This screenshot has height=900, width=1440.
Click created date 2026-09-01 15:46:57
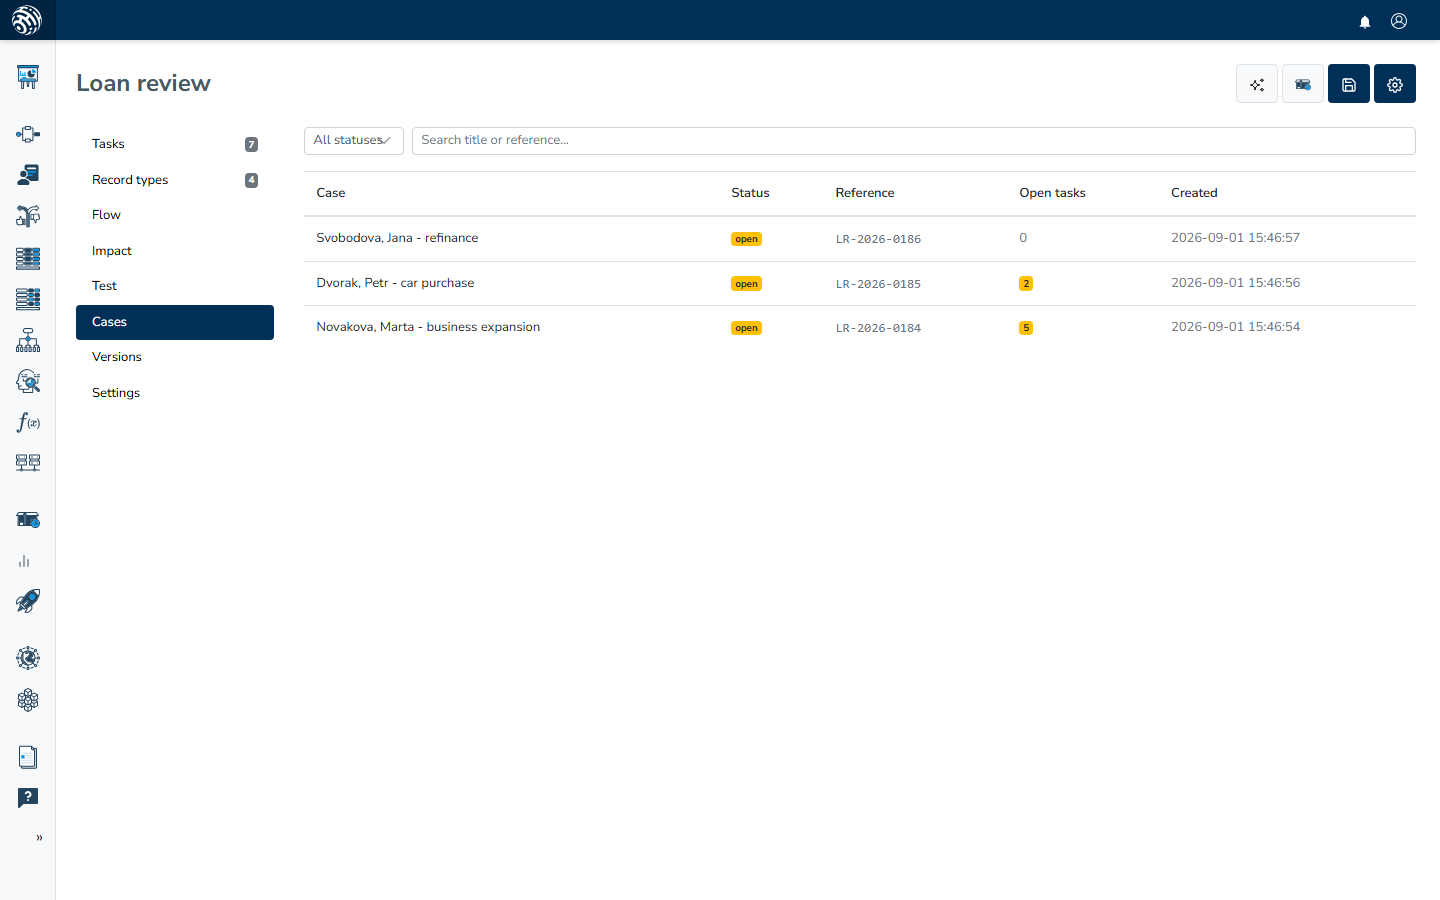(1235, 238)
